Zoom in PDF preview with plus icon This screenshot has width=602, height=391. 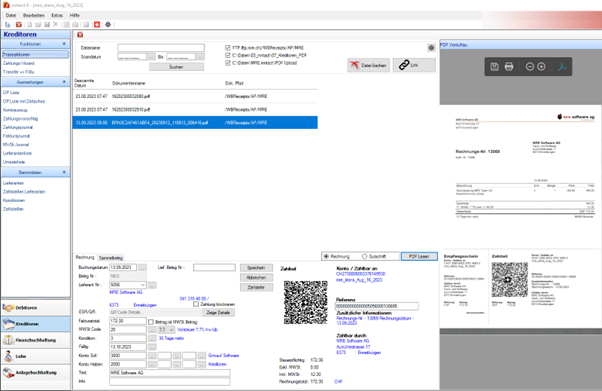[x=541, y=66]
